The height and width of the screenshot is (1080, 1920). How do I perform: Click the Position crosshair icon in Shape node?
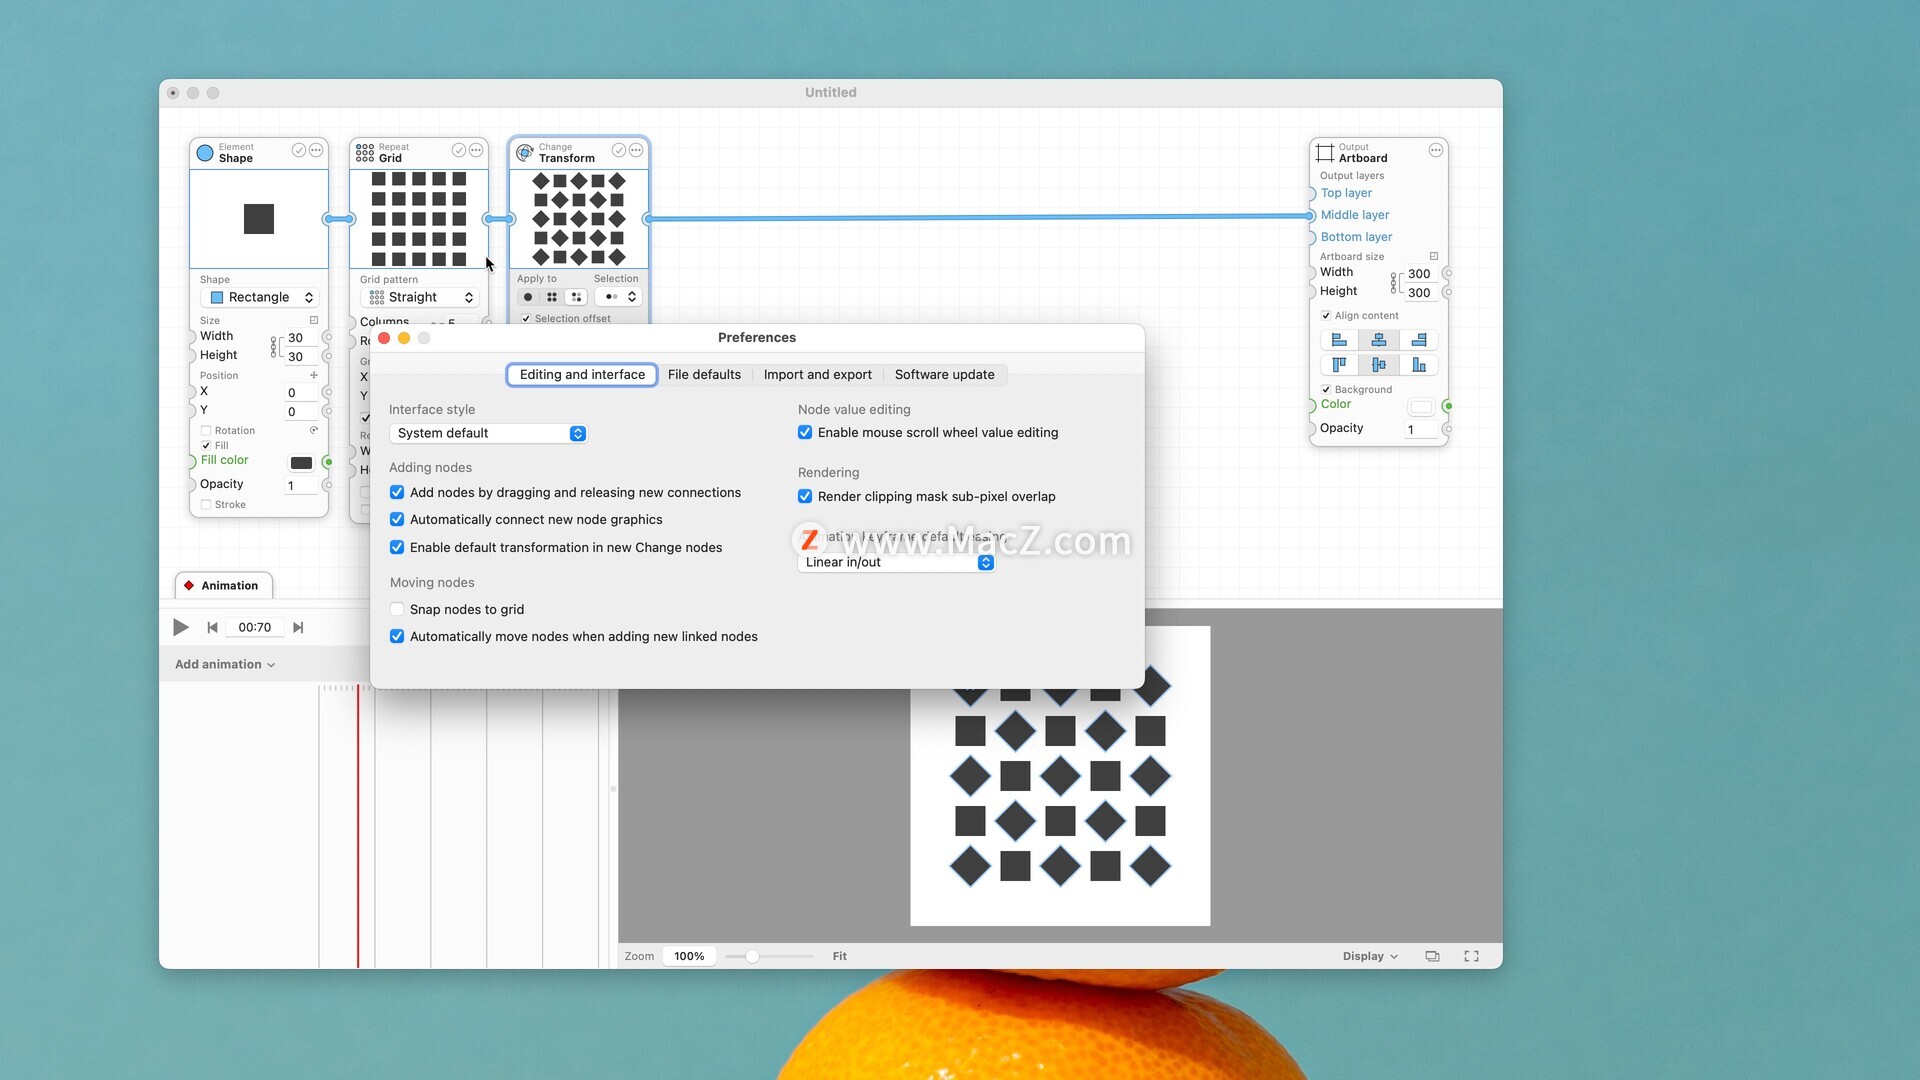[x=314, y=376]
